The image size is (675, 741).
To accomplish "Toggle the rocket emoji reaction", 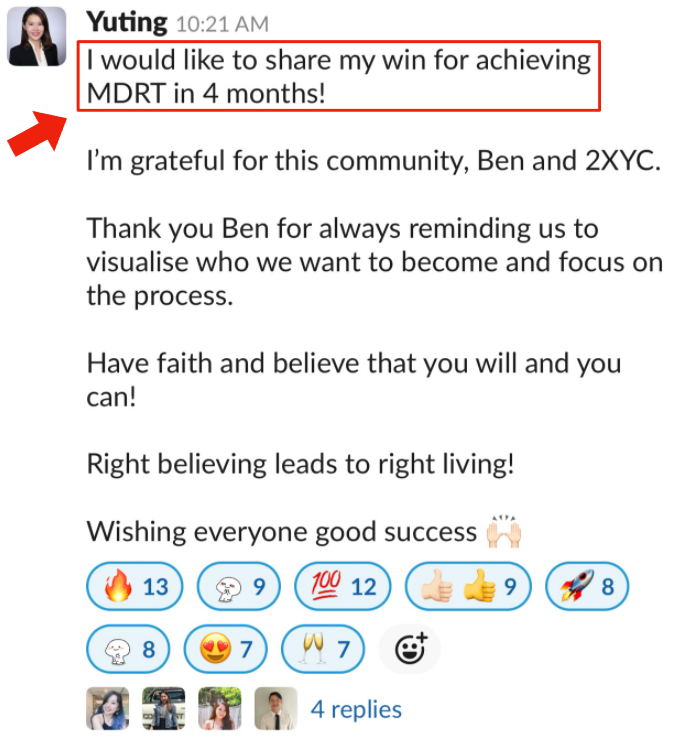I will pyautogui.click(x=587, y=586).
